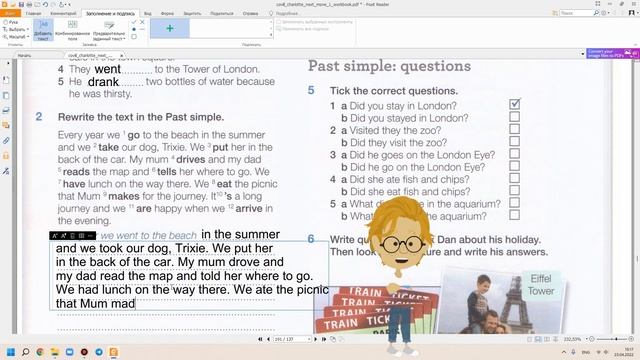Open the signatures pen panel in left sidebar
This screenshot has height=360, width=640.
[x=6, y=171]
